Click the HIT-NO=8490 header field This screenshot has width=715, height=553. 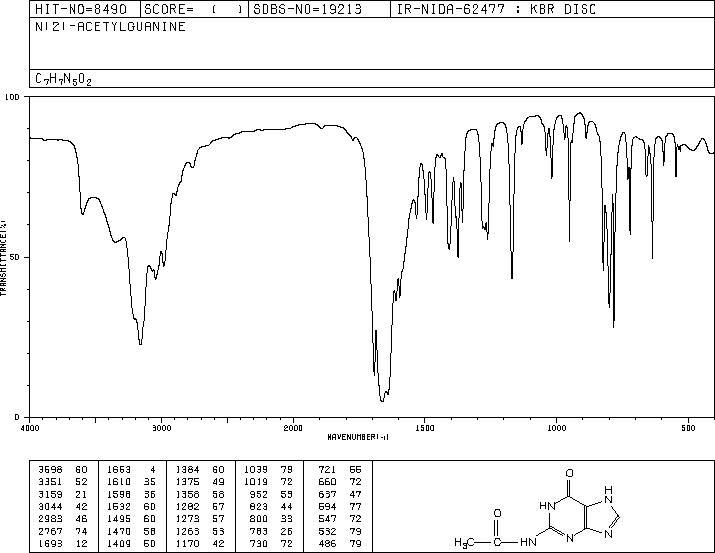(84, 9)
